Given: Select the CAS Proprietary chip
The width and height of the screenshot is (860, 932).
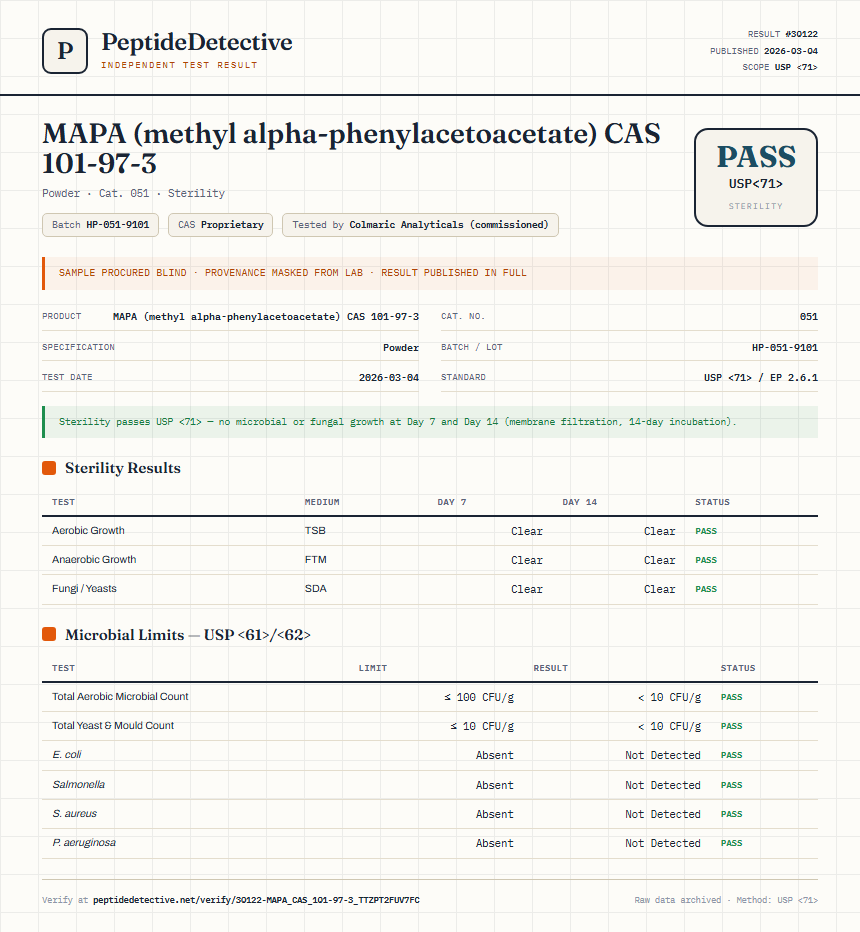Looking at the screenshot, I should 220,225.
